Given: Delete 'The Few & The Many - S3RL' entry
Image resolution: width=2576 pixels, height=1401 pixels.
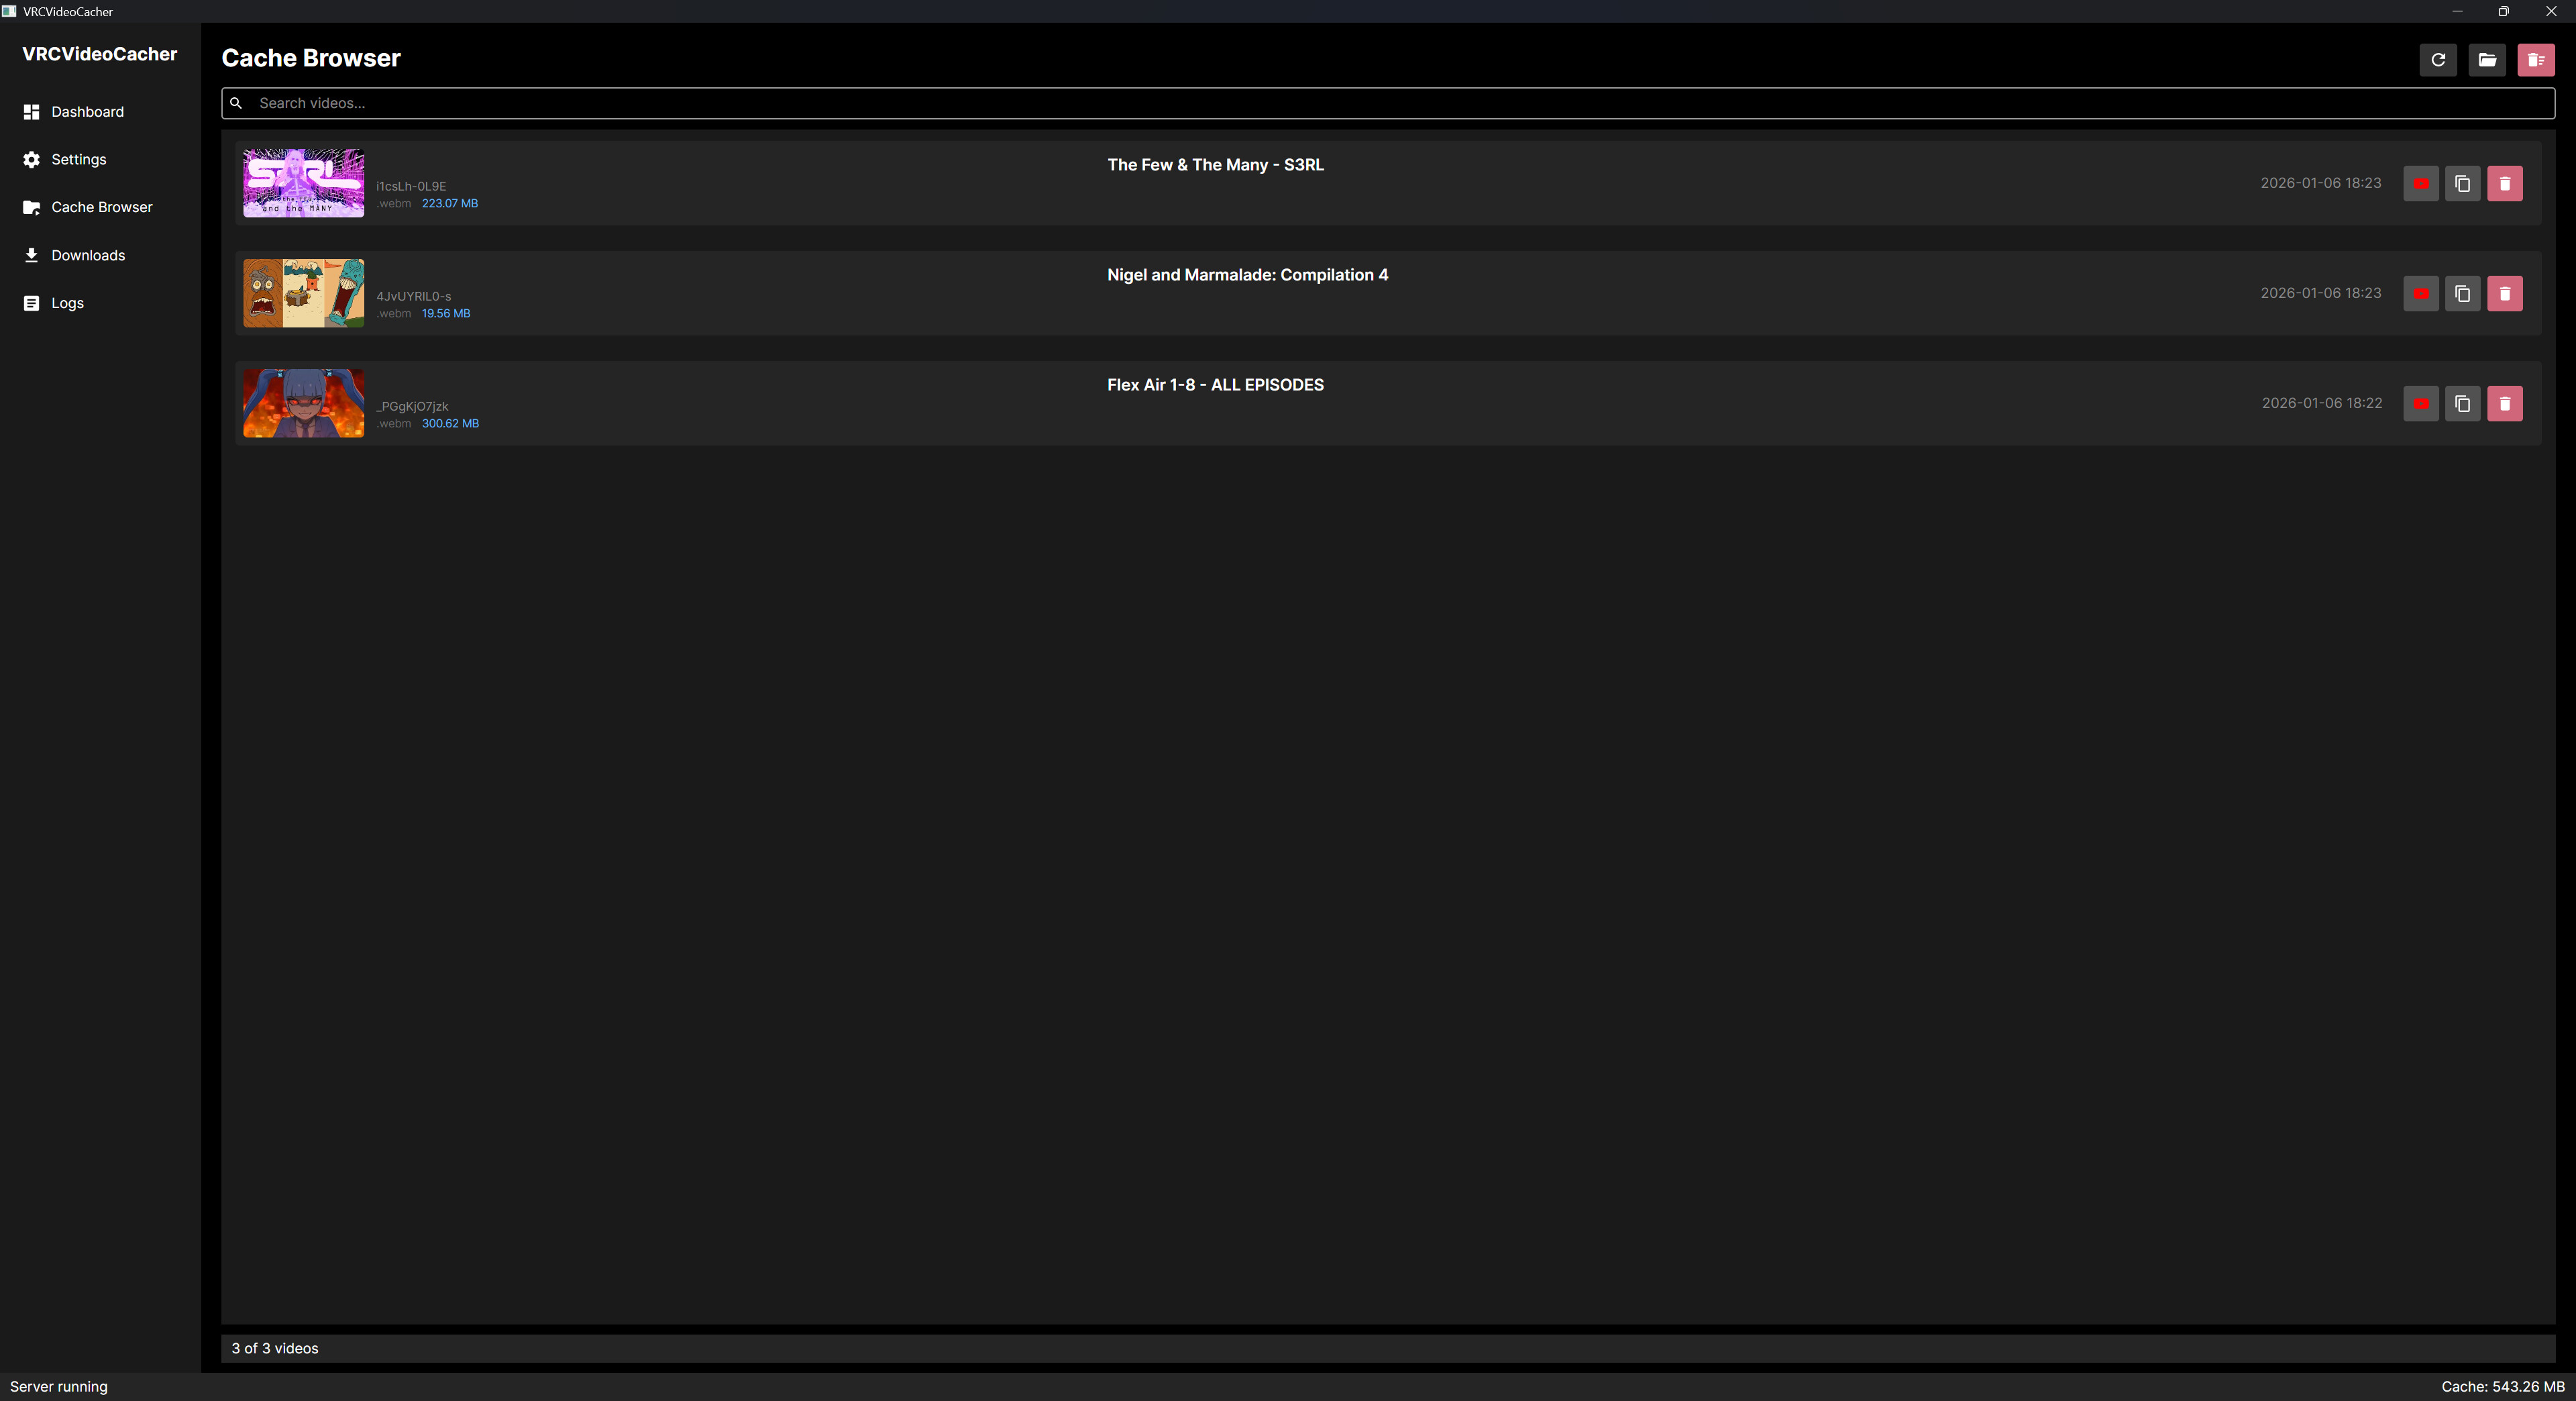Looking at the screenshot, I should pyautogui.click(x=2505, y=184).
